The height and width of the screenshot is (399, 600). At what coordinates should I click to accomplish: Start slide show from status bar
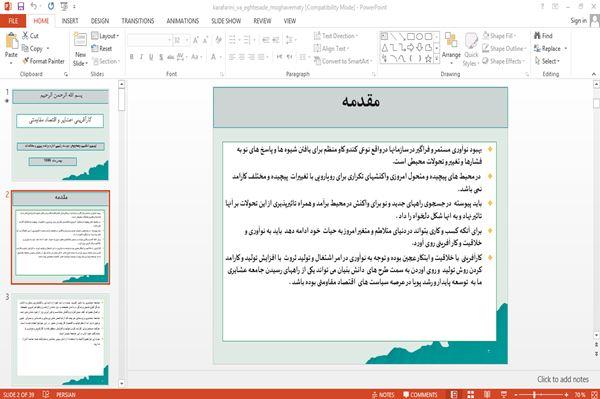504,394
